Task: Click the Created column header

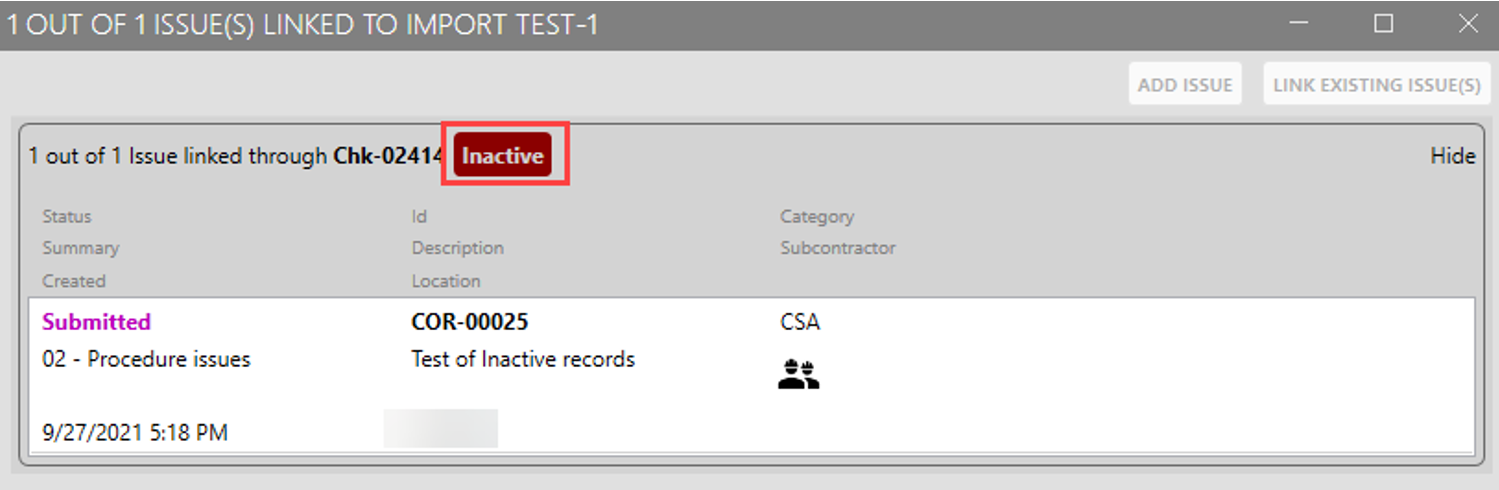Action: [74, 281]
